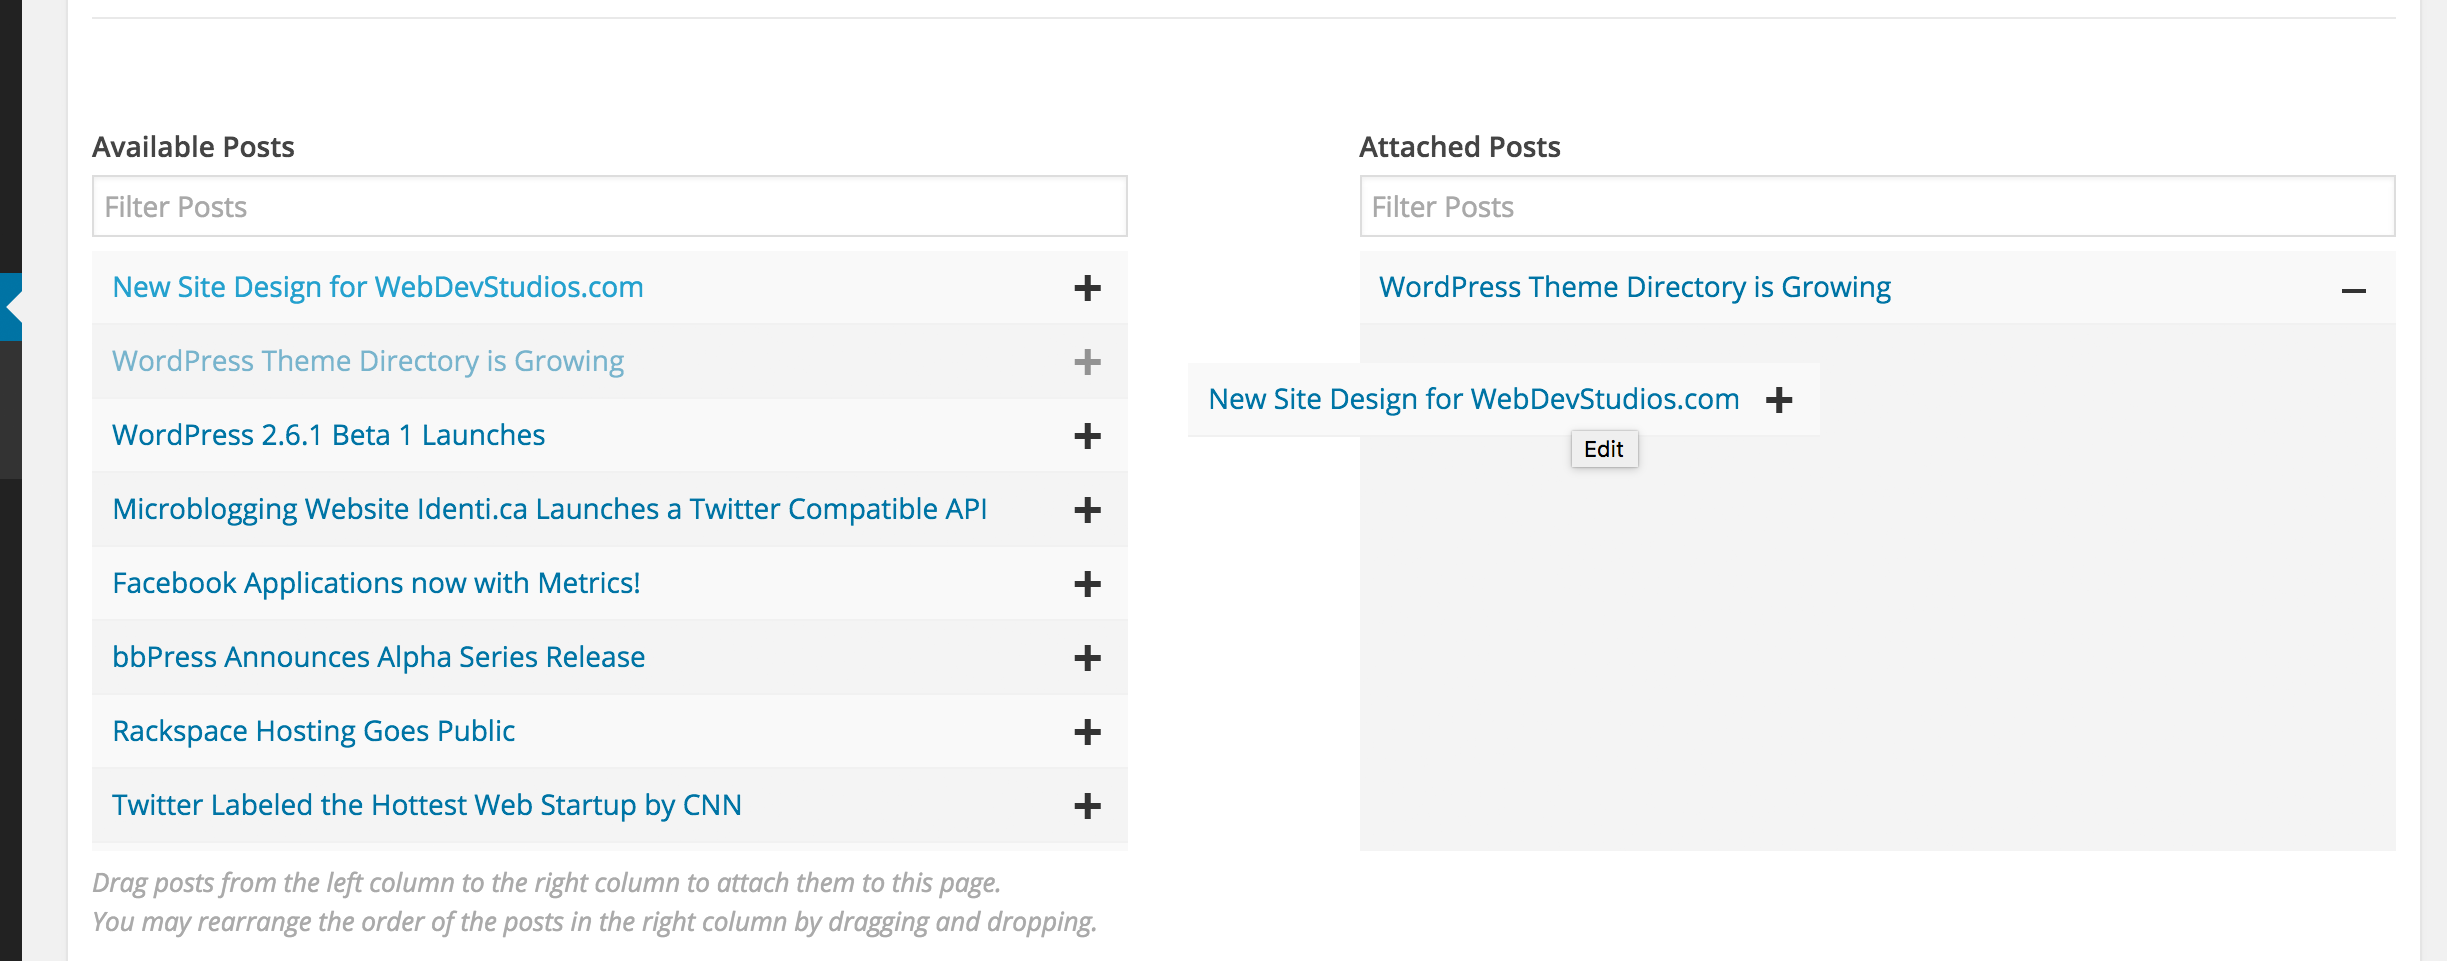Screen dimensions: 2447x961
Task: Click plus icon on dragged New Site Design item
Action: coord(1779,400)
